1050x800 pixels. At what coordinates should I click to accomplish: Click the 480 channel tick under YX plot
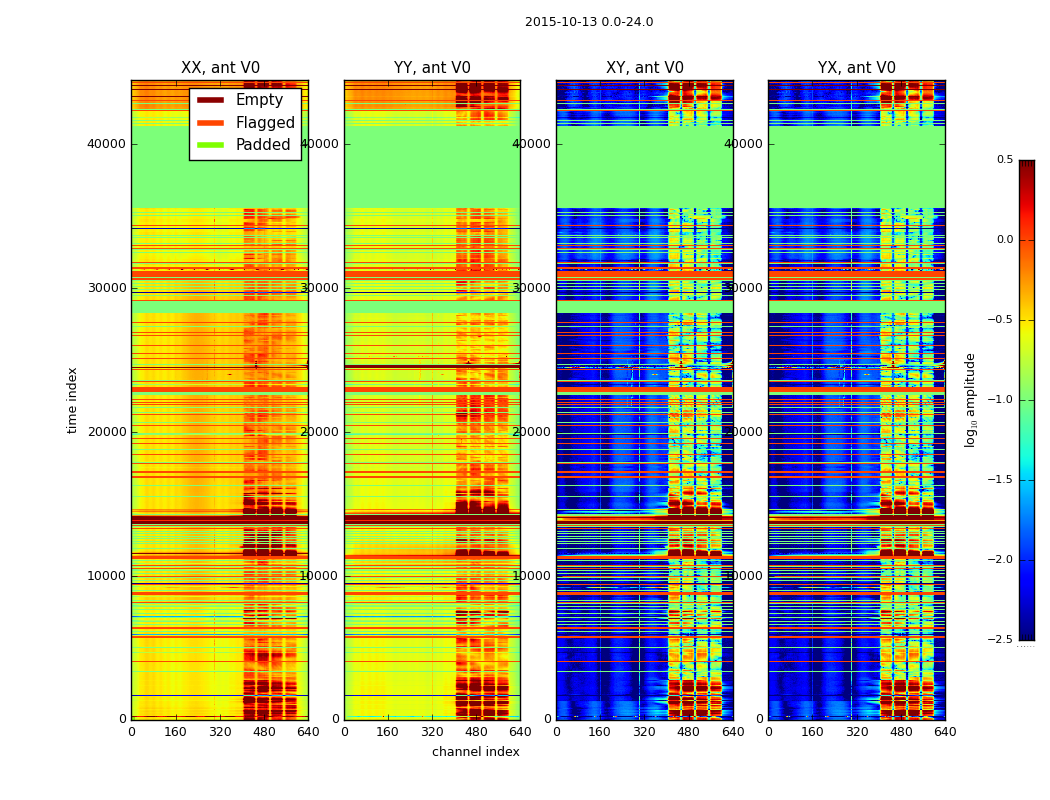pyautogui.click(x=901, y=732)
